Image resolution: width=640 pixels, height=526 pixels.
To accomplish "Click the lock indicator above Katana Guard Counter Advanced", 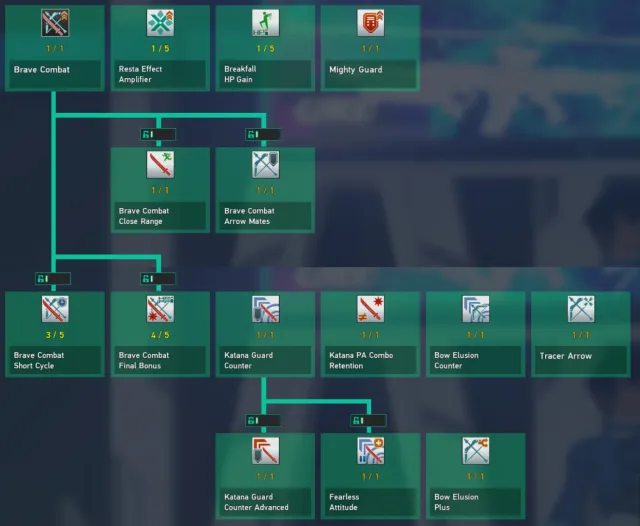I will [265, 420].
